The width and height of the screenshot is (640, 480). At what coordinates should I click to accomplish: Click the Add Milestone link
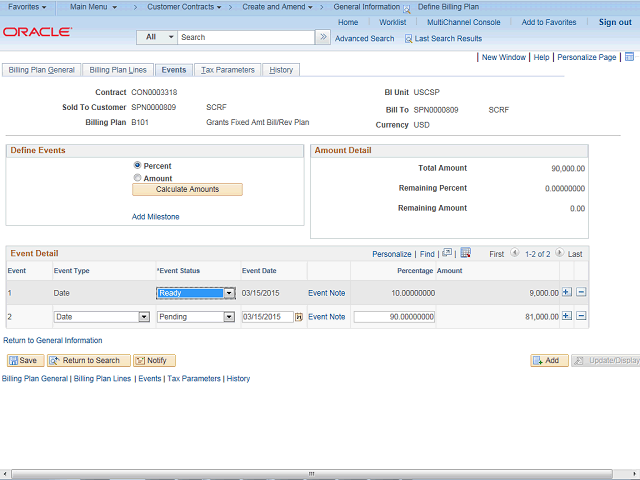156,217
